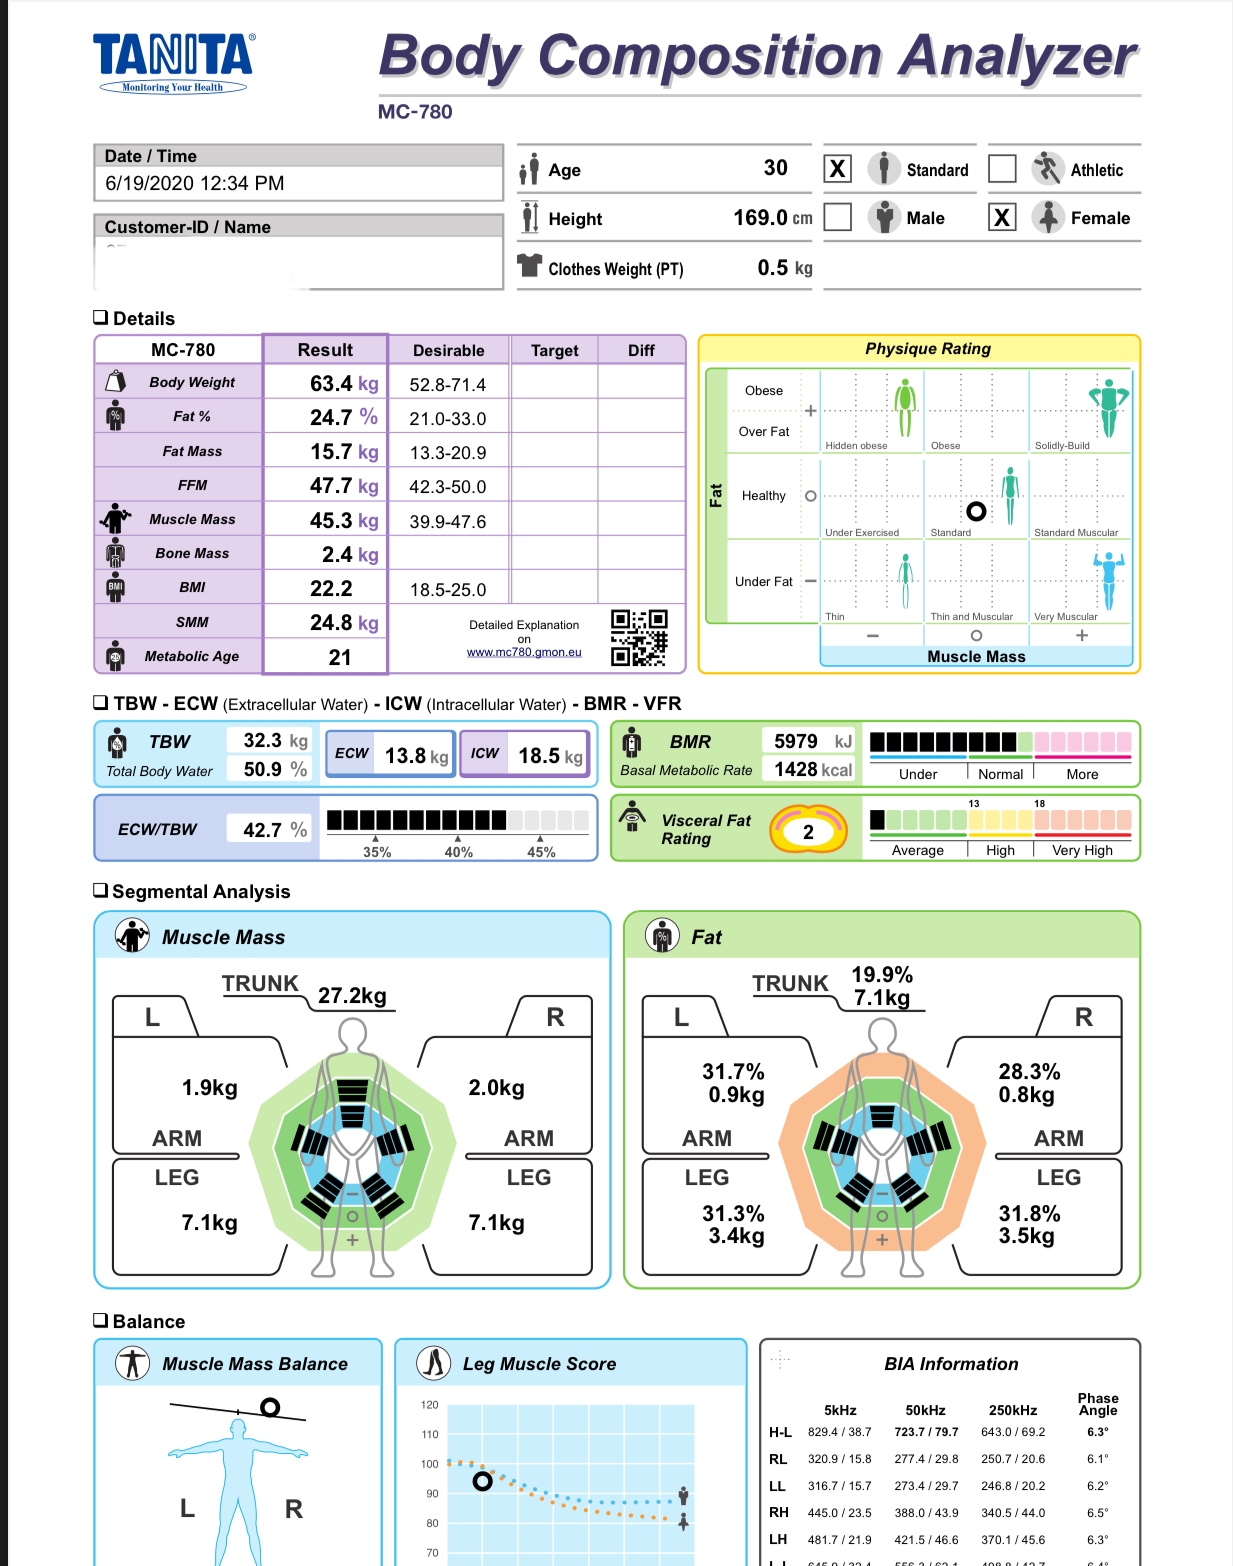The image size is (1233, 1566).
Task: Click the Standard body type icon
Action: [x=884, y=168]
